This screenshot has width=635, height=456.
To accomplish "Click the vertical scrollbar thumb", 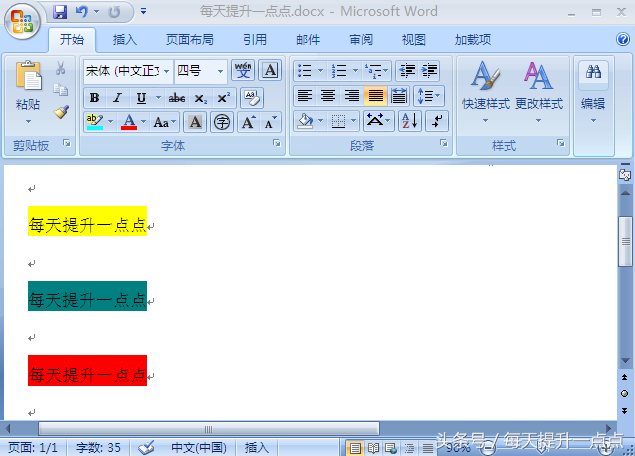I will coord(625,241).
